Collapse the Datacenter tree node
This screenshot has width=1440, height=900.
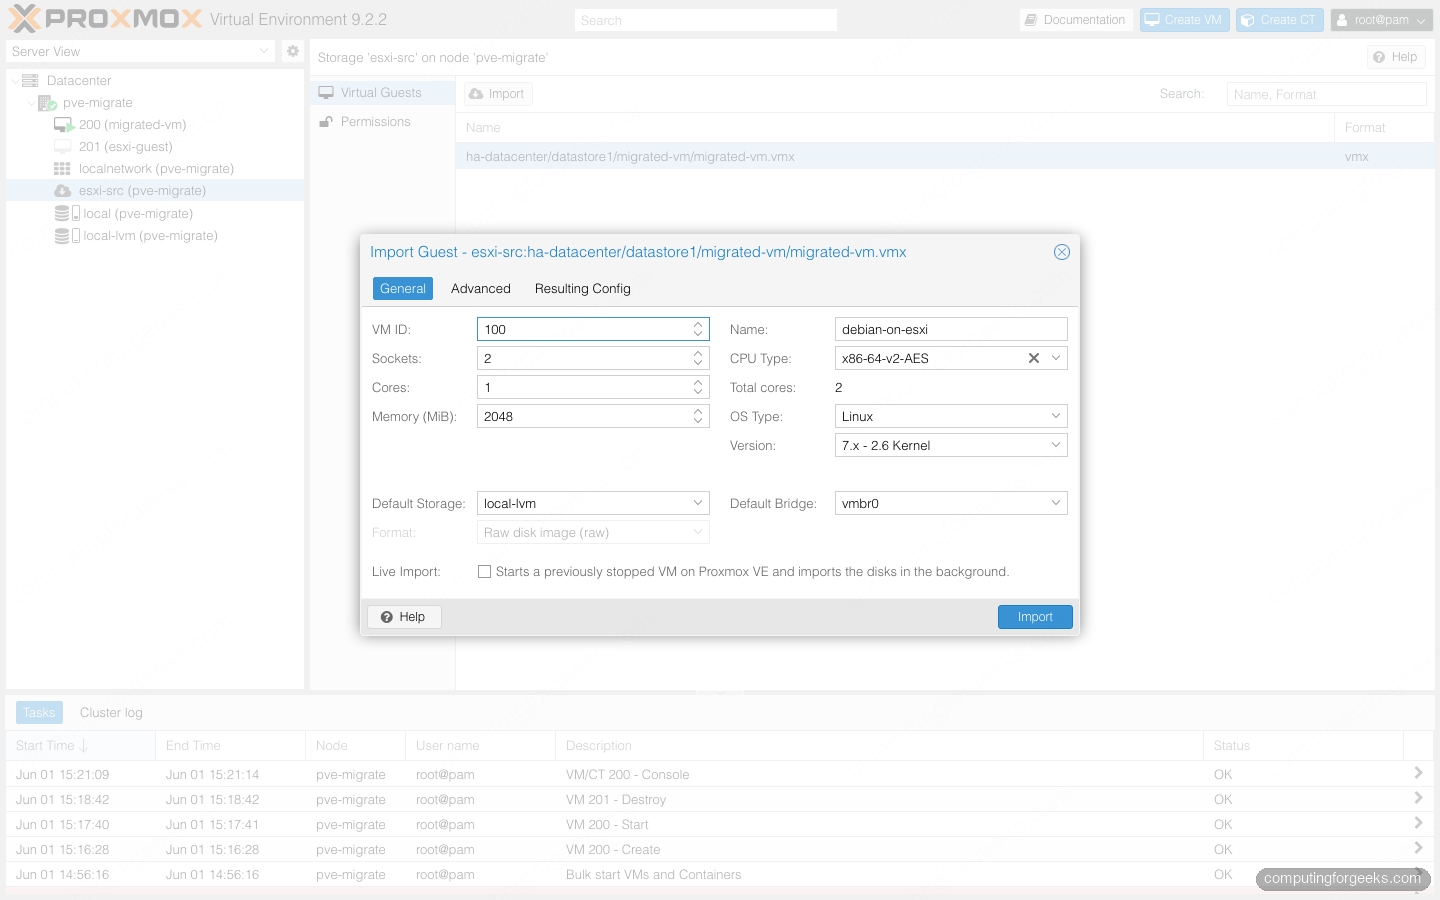14,81
